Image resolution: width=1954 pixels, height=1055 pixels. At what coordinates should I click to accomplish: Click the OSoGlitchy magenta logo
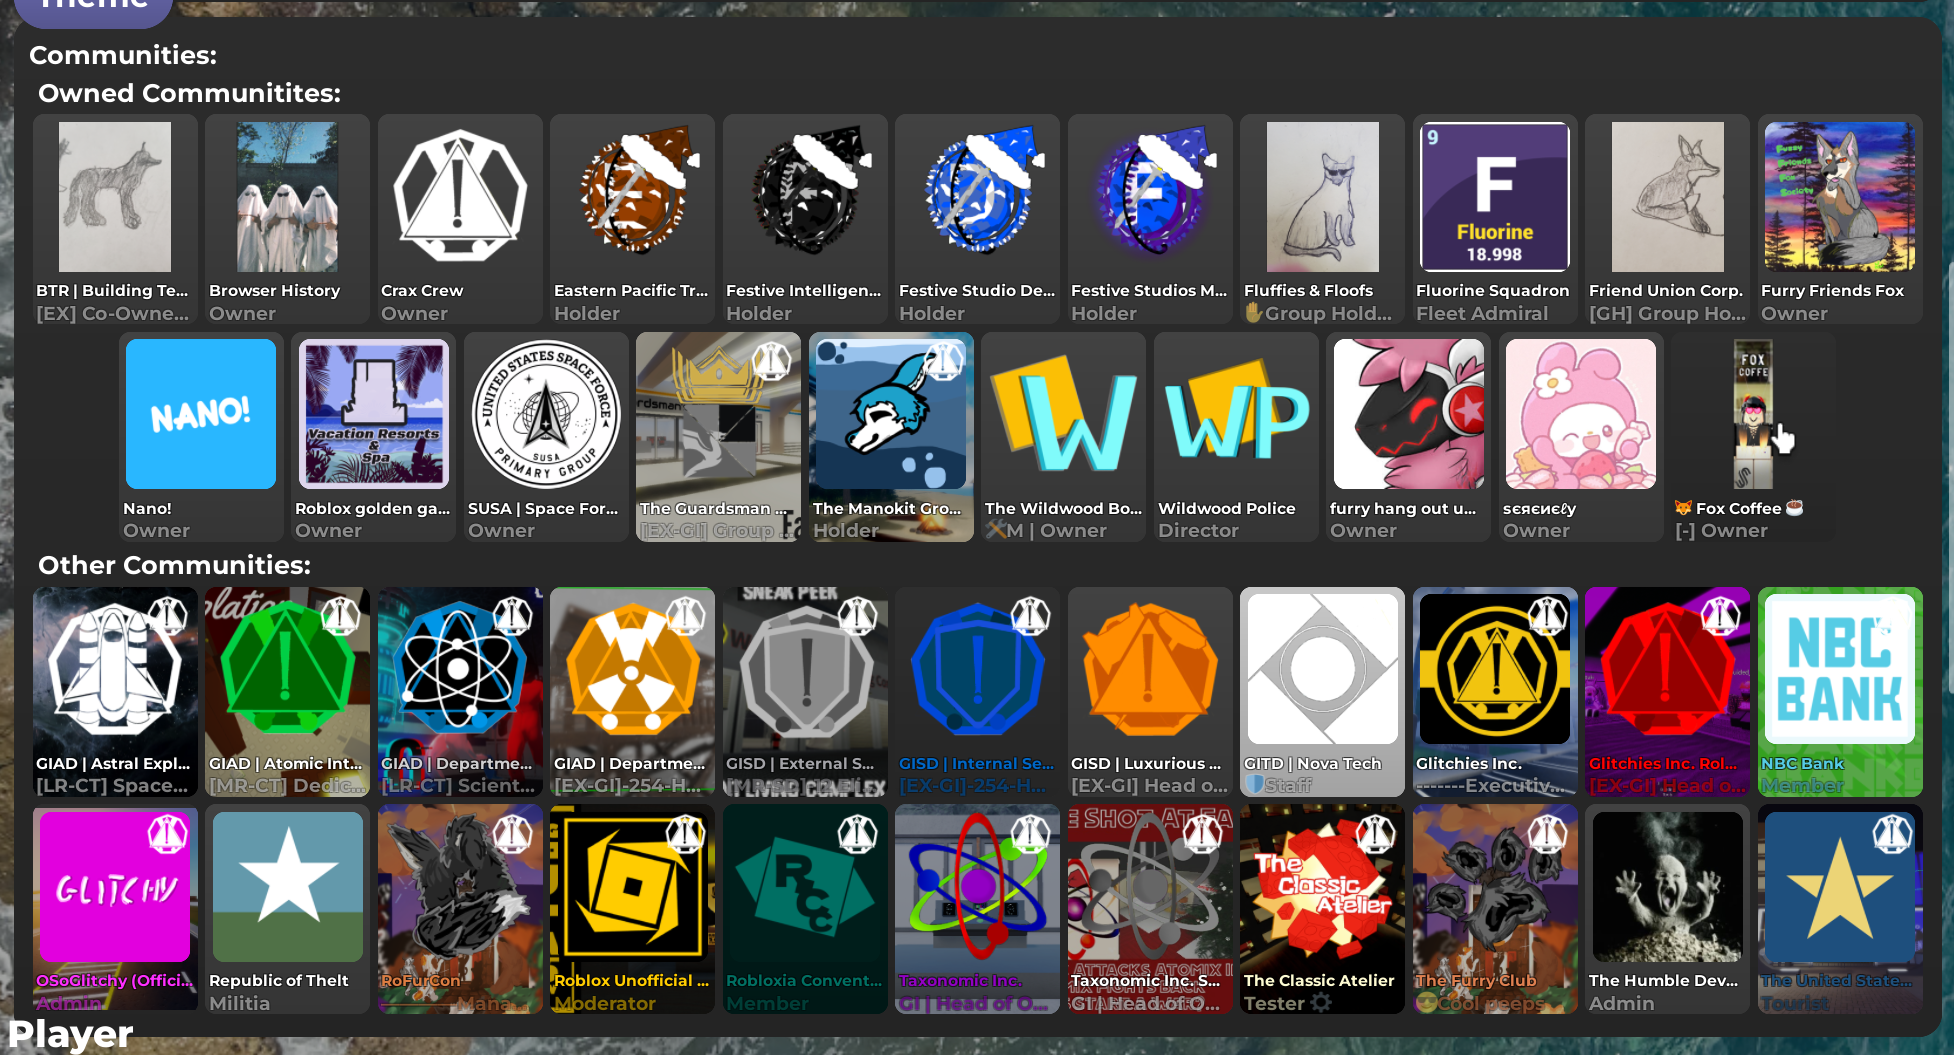tap(114, 886)
